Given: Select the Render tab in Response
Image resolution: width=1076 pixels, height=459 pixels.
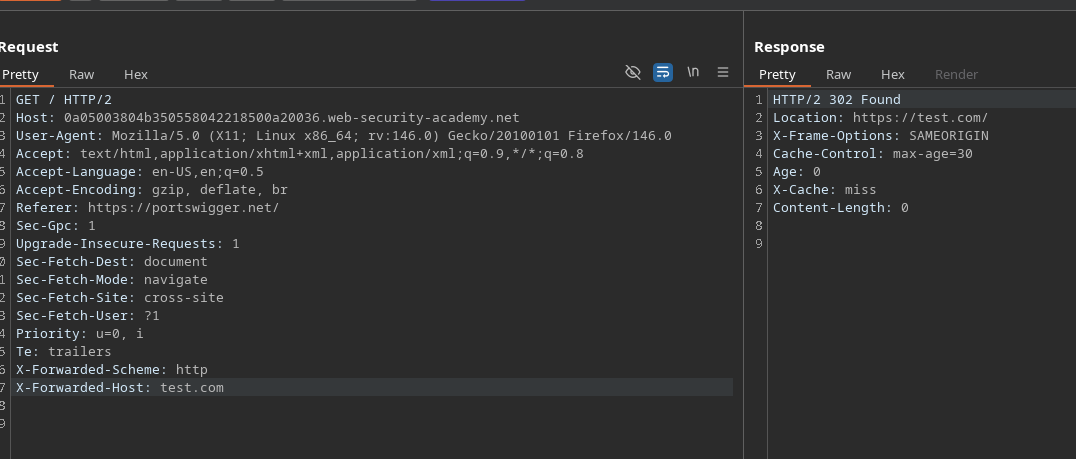Looking at the screenshot, I should point(956,74).
